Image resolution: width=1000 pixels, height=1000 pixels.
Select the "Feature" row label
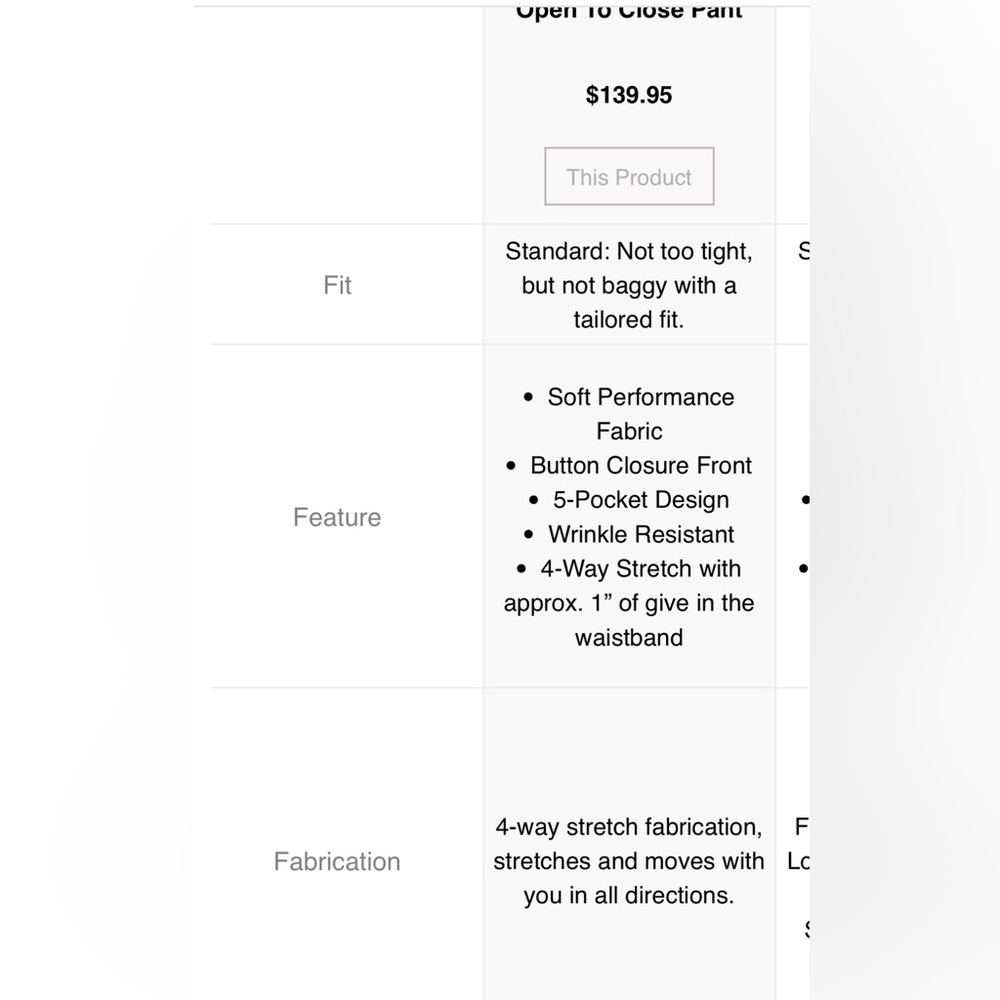[337, 517]
